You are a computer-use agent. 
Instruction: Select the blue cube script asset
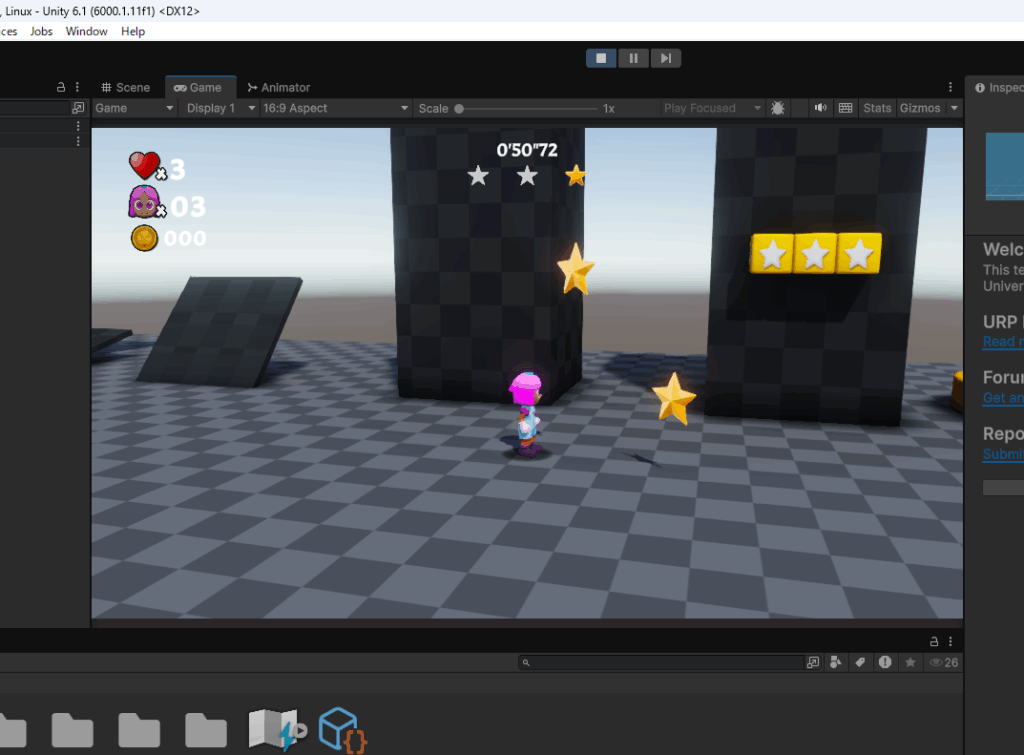coord(343,729)
